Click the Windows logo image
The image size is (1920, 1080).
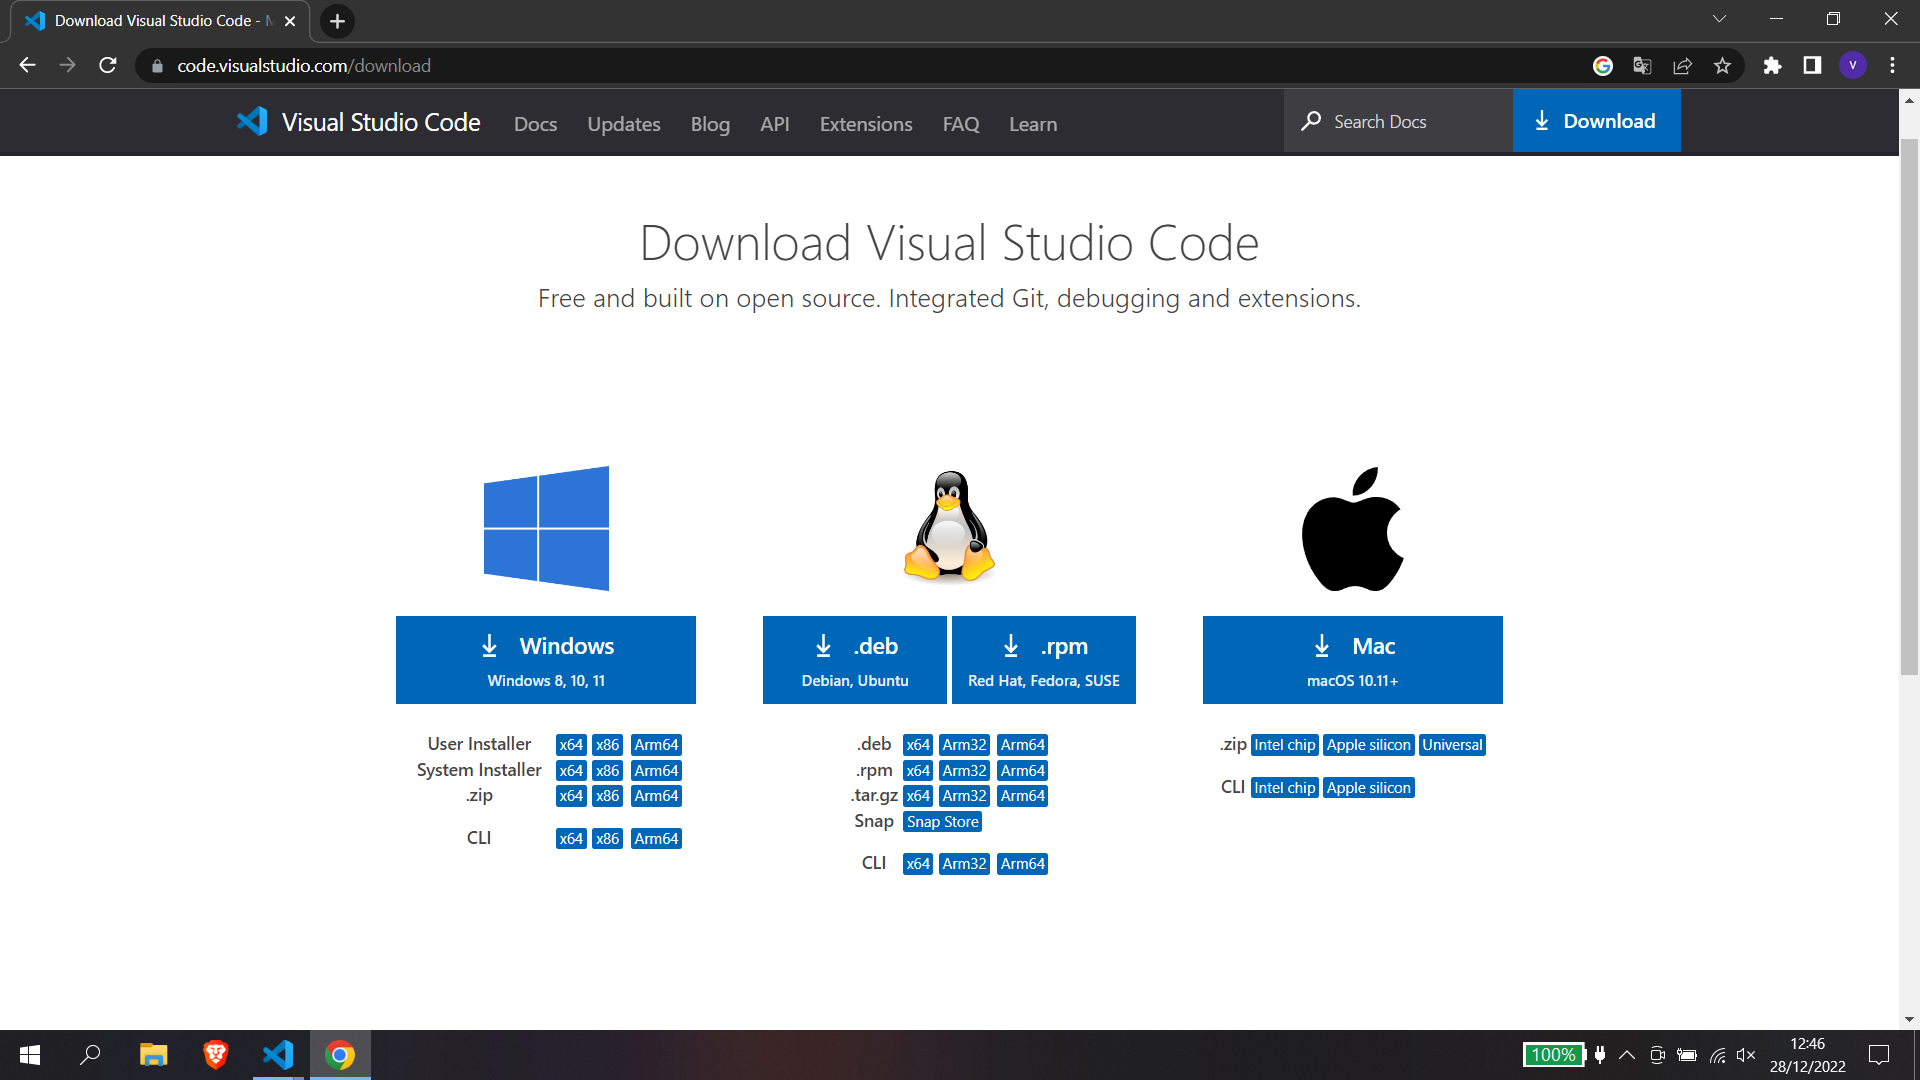click(546, 528)
